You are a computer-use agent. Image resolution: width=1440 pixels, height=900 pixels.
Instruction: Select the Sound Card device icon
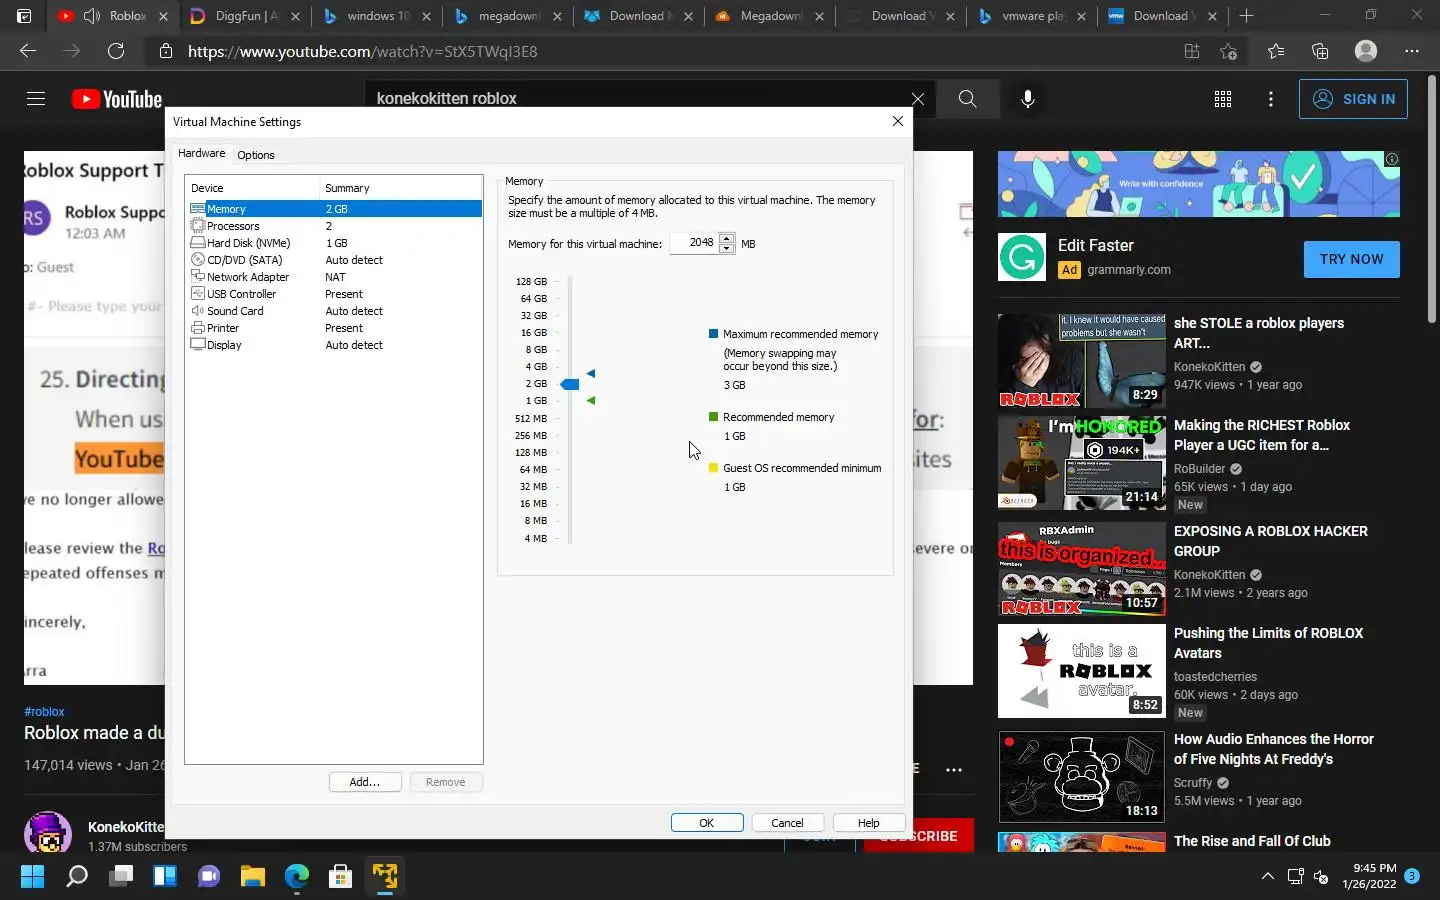(x=197, y=311)
